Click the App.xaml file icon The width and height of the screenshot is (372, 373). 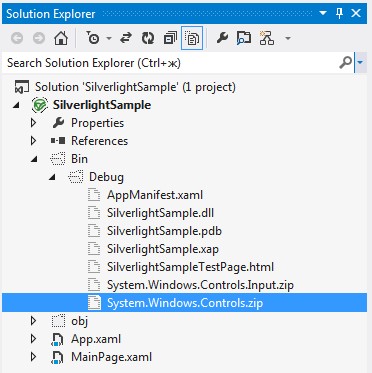58,339
